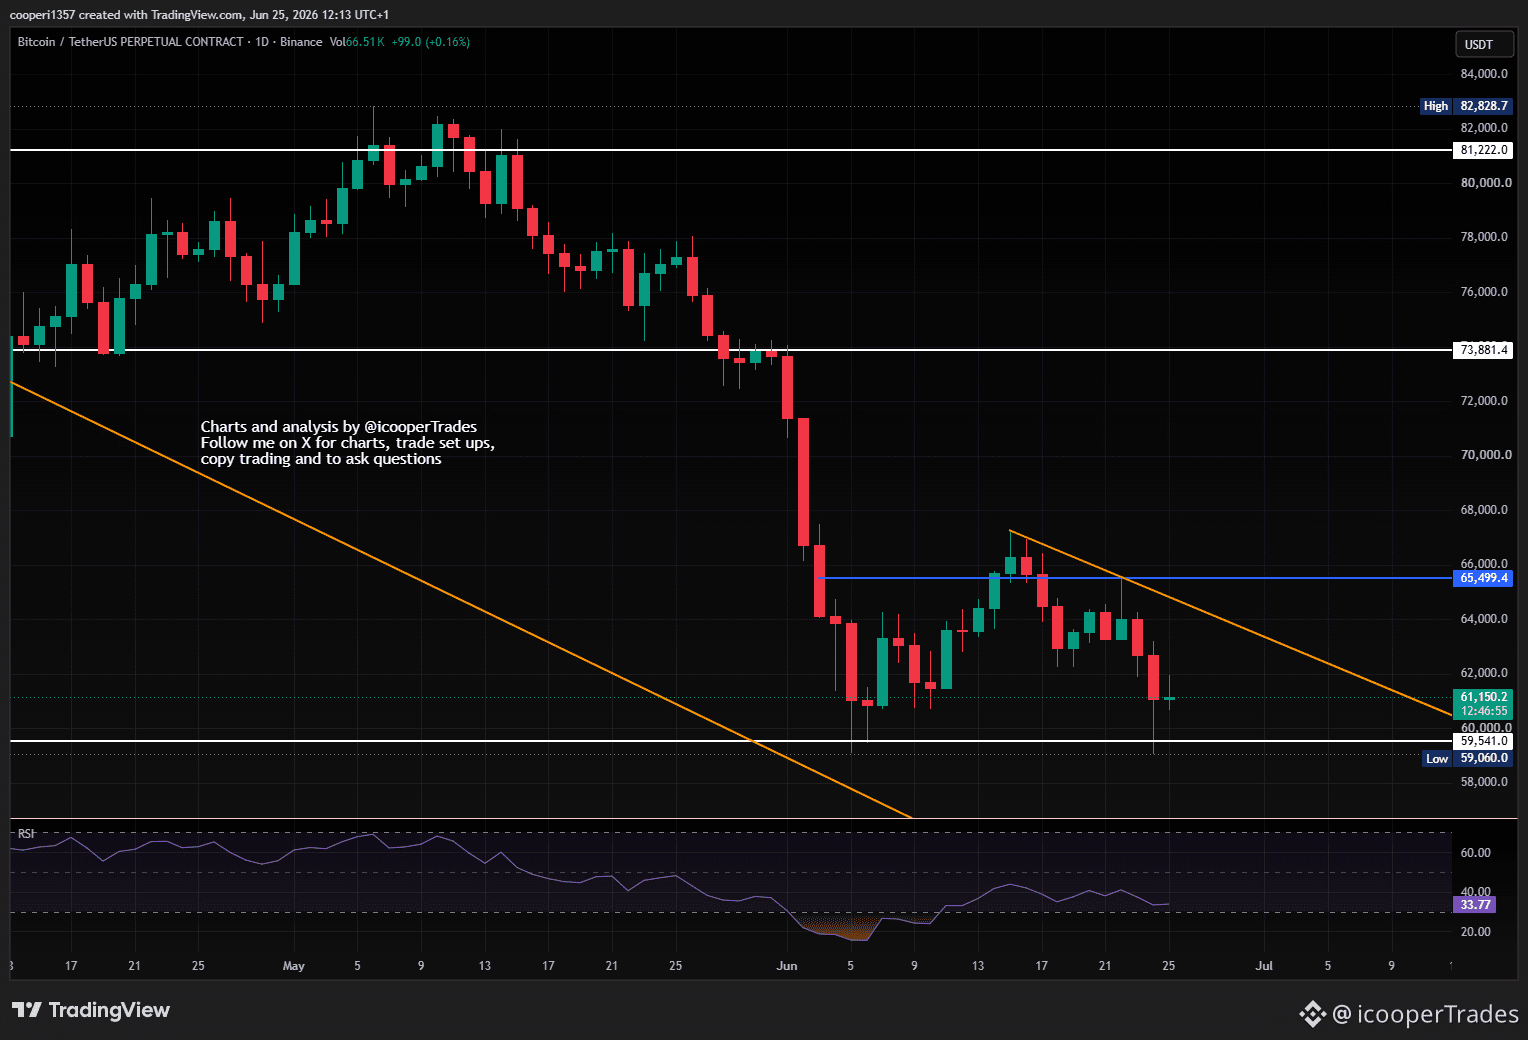Click the RSI 60.00 scale label
Image resolution: width=1528 pixels, height=1040 pixels.
pyautogui.click(x=1475, y=853)
